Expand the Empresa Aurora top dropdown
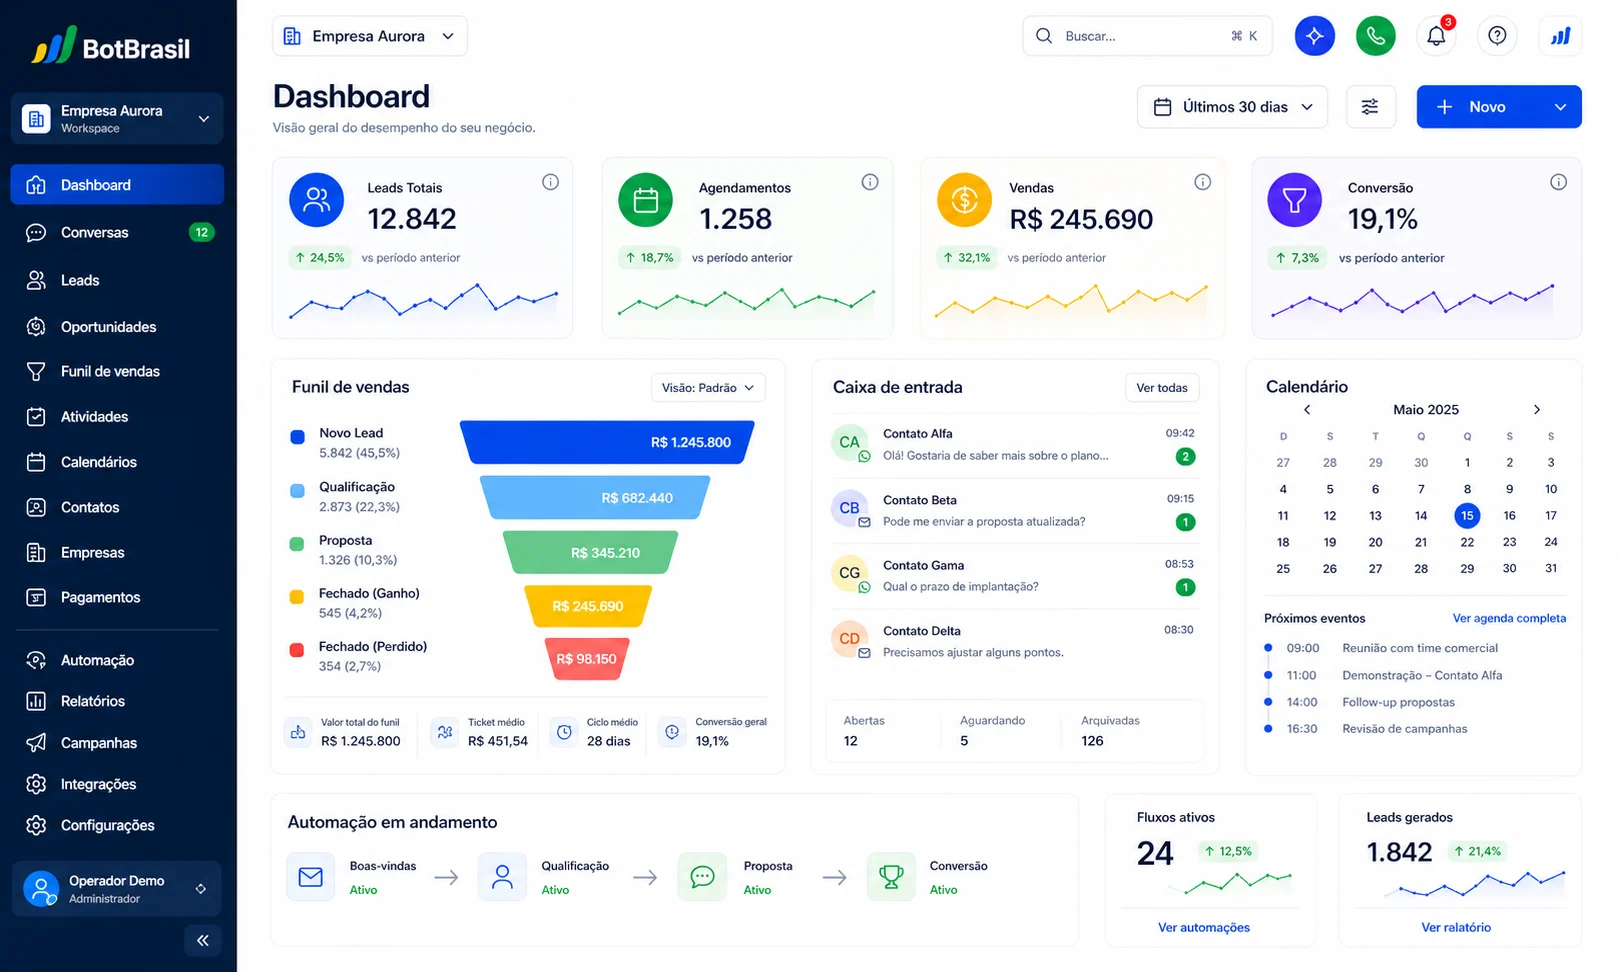Screen dimensions: 1619x972 tap(369, 36)
